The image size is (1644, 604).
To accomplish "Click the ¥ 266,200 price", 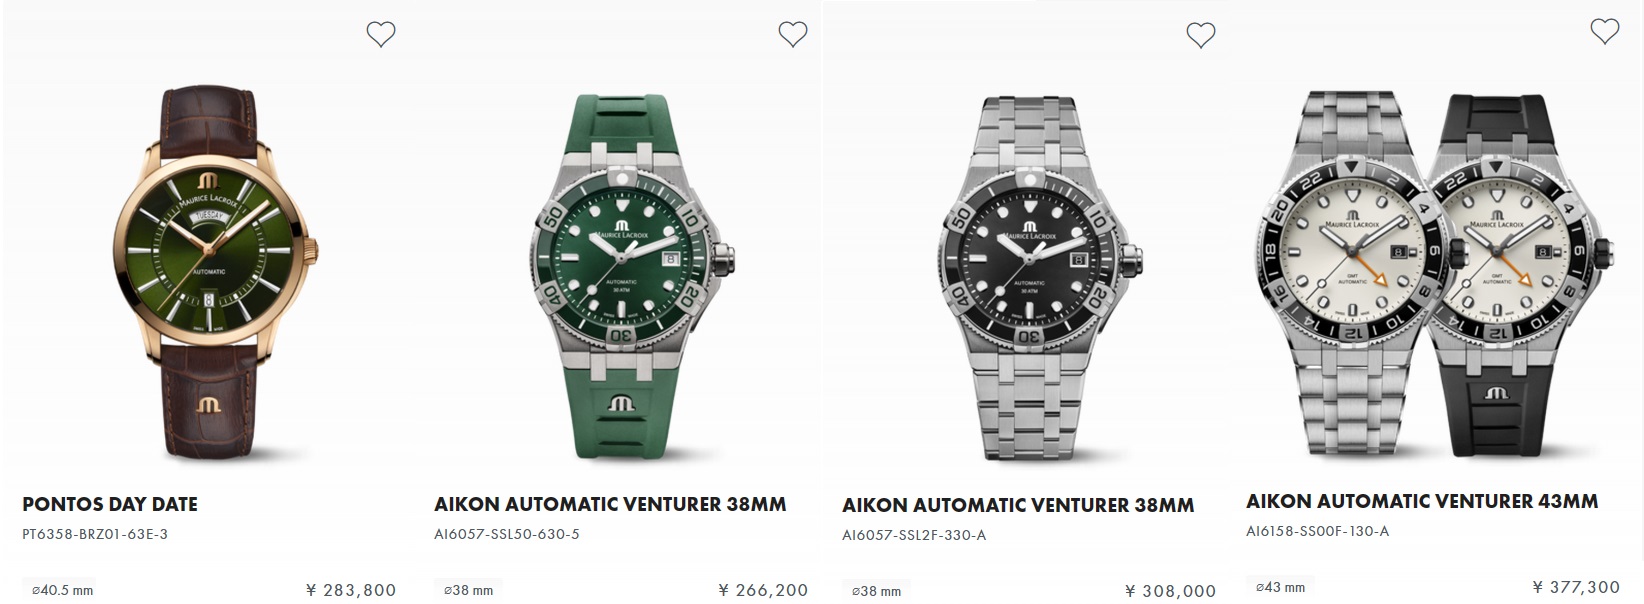I will [763, 590].
